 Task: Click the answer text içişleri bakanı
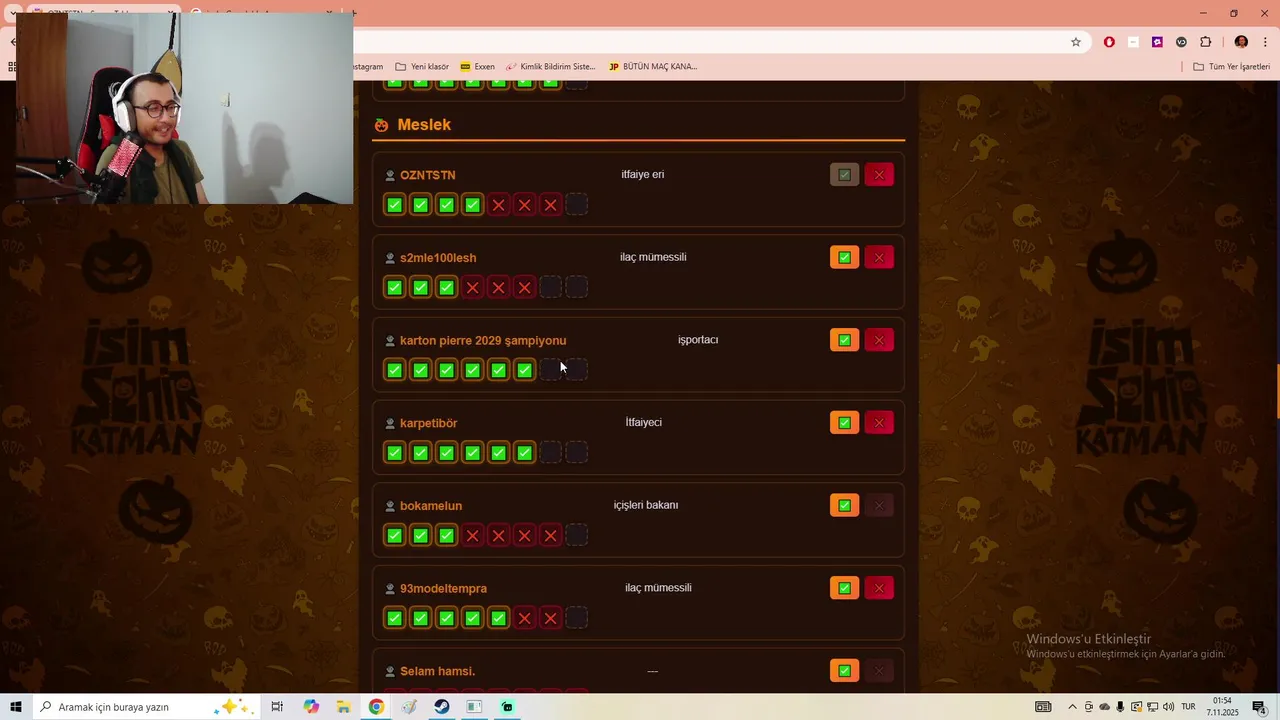(x=646, y=505)
